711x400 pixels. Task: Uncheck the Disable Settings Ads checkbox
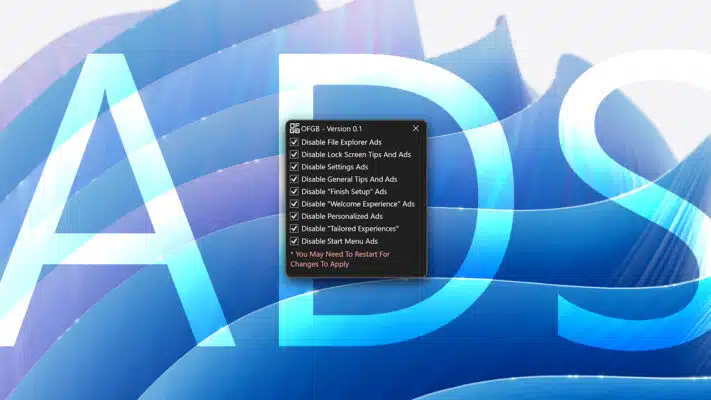tap(294, 167)
